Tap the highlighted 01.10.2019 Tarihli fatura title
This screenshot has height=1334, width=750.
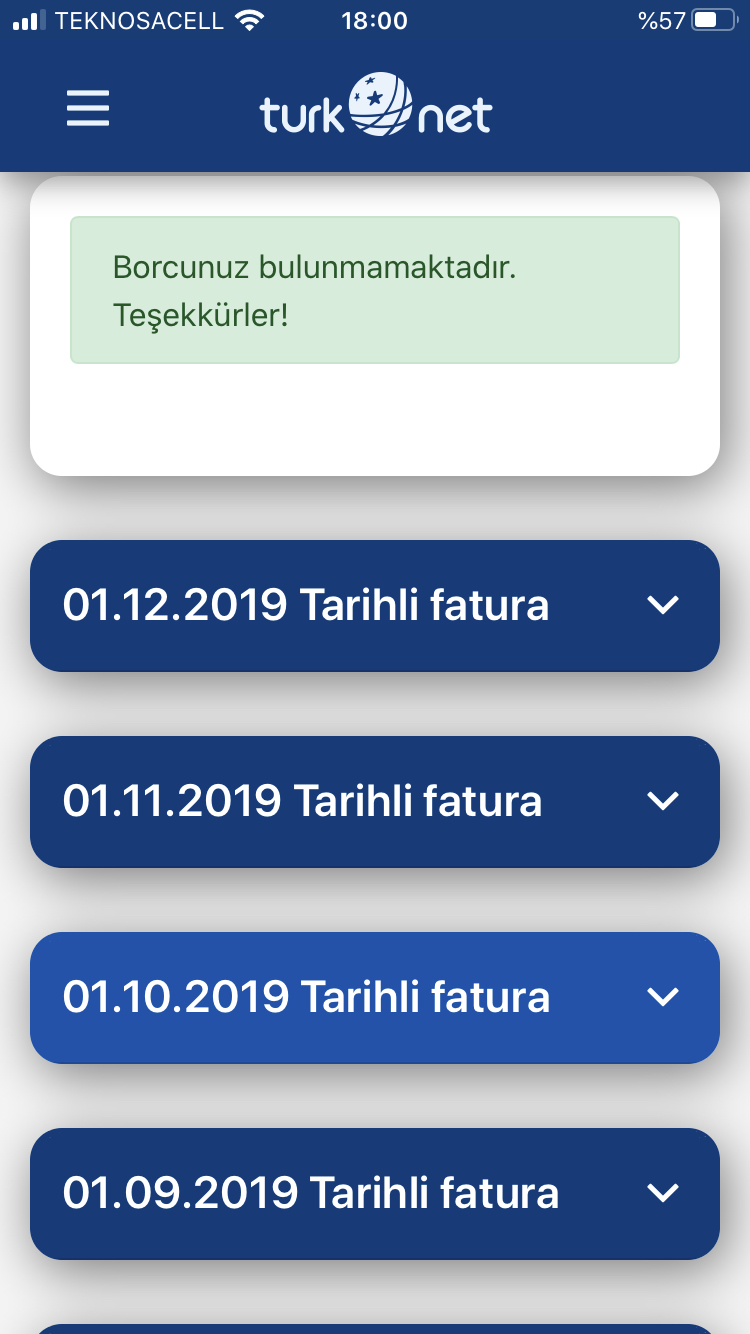(x=306, y=997)
